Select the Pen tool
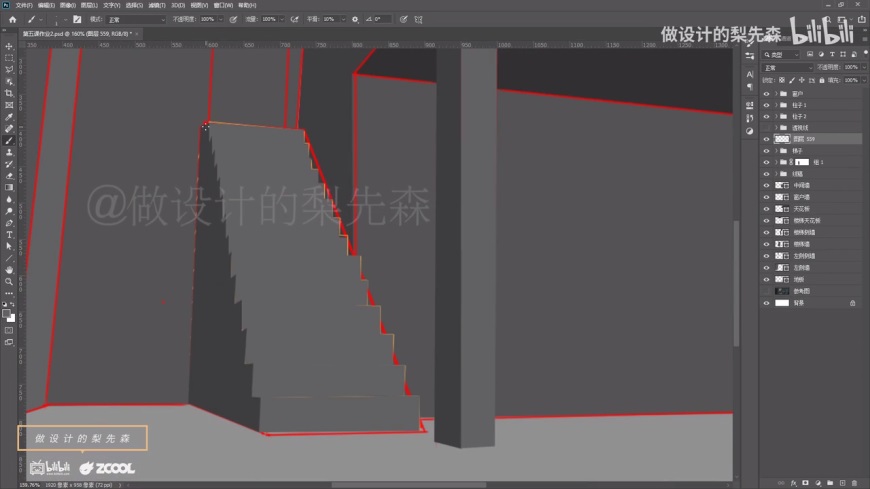Image resolution: width=870 pixels, height=489 pixels. click(9, 223)
